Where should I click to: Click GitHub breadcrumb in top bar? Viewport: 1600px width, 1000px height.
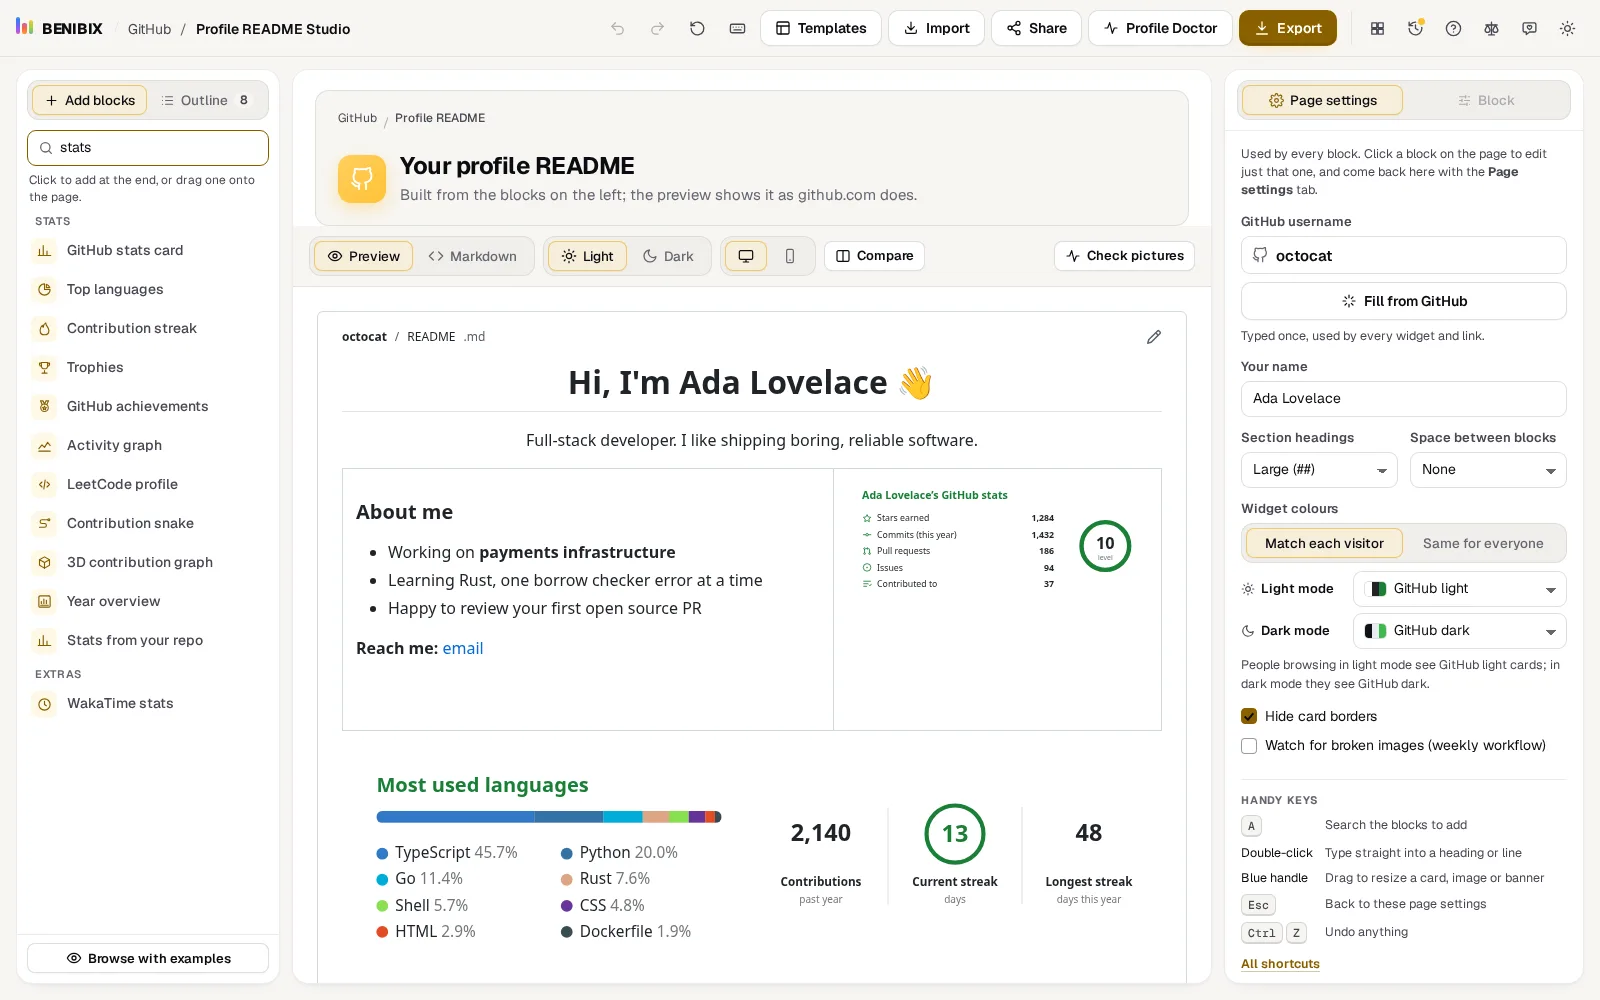point(149,29)
